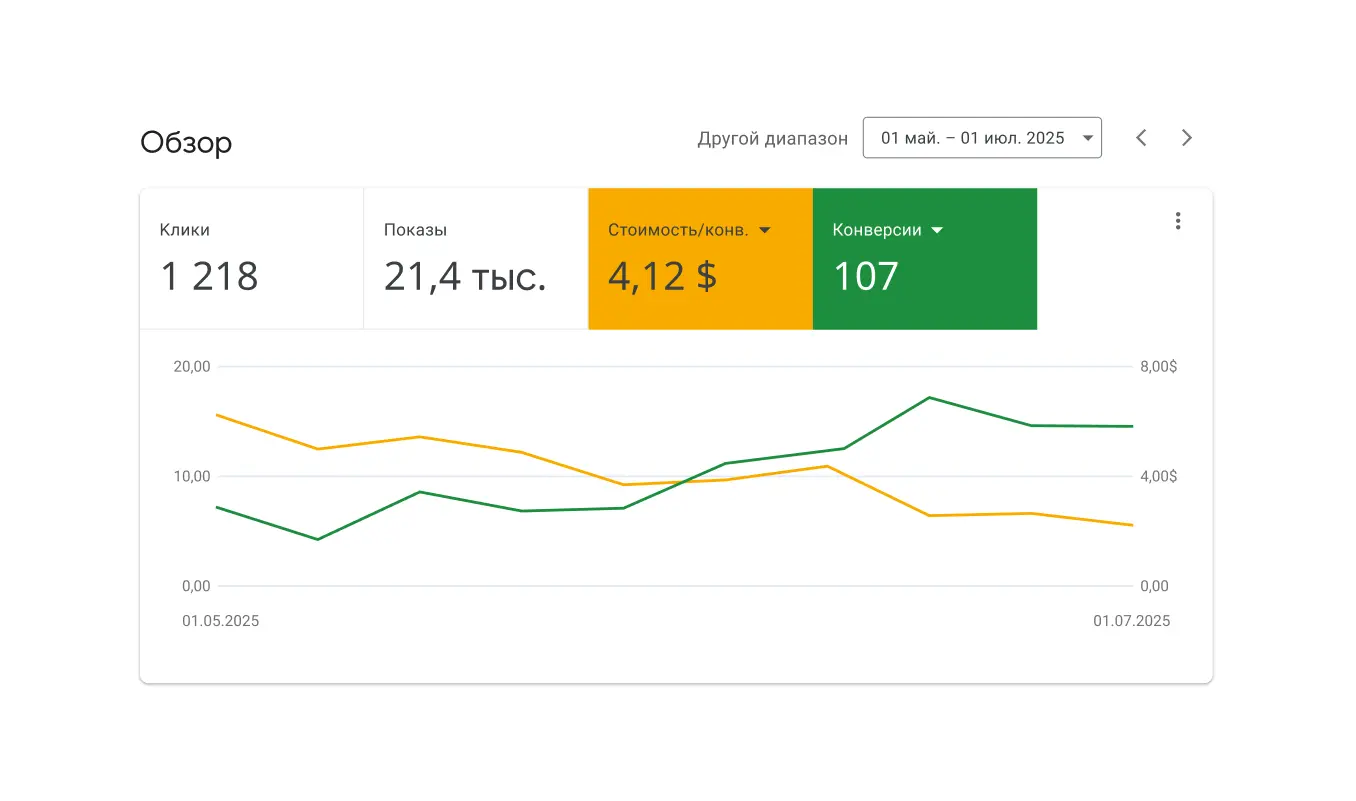The image size is (1356, 801).
Task: Click the arrow next to Стоимость/конв.
Action: pos(765,230)
